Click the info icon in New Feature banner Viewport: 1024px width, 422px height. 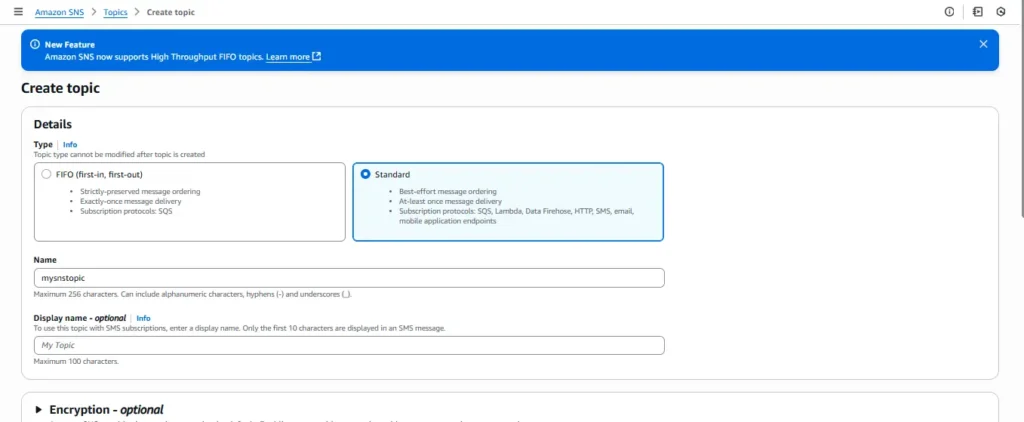tap(35, 44)
